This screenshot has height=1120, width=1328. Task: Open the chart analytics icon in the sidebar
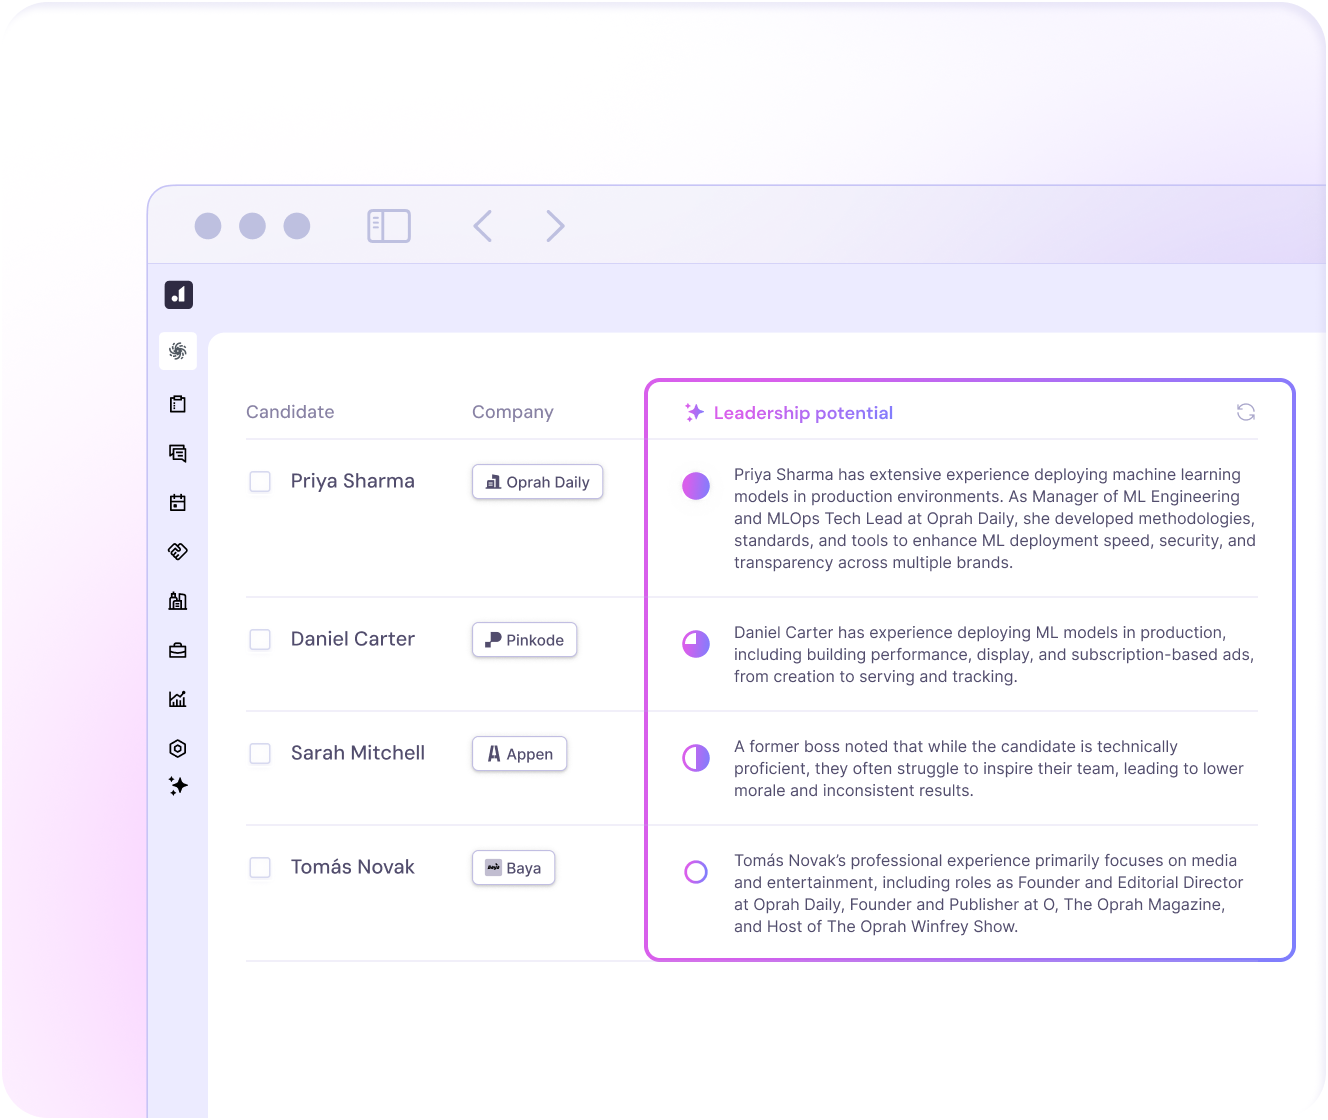point(178,699)
